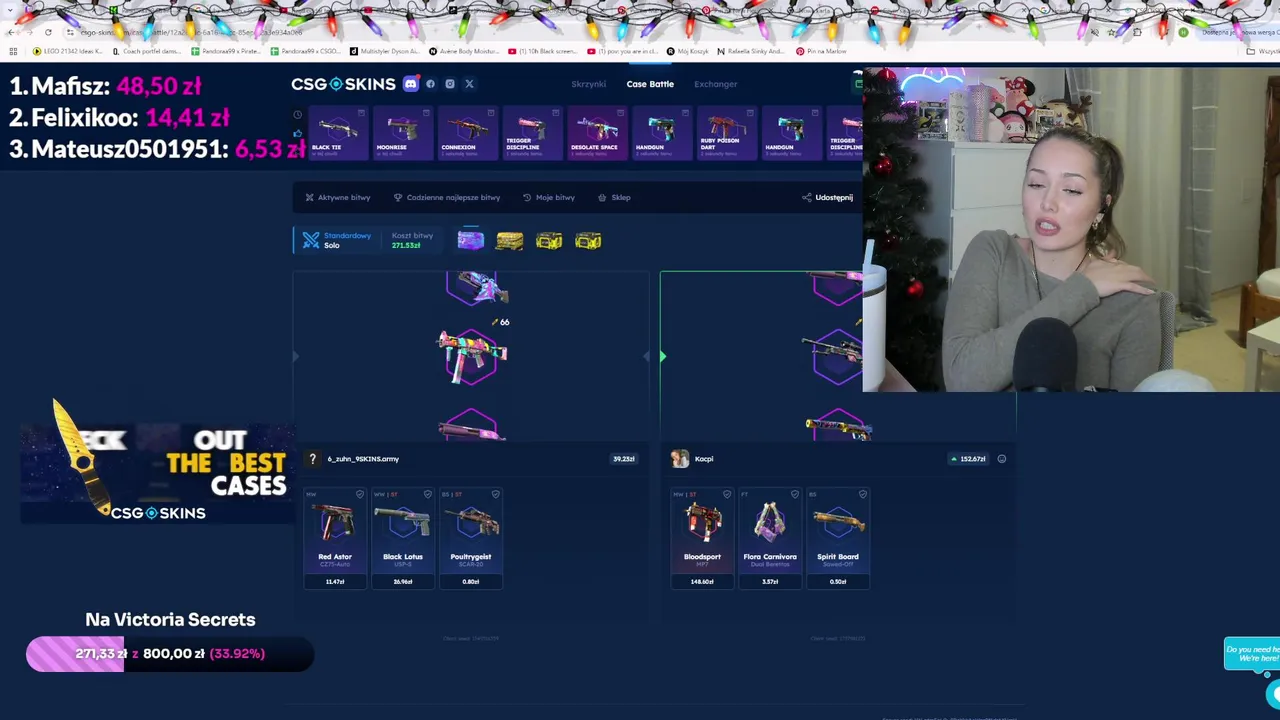Click the 39.23zł total badge
The image size is (1280, 720).
tap(623, 459)
